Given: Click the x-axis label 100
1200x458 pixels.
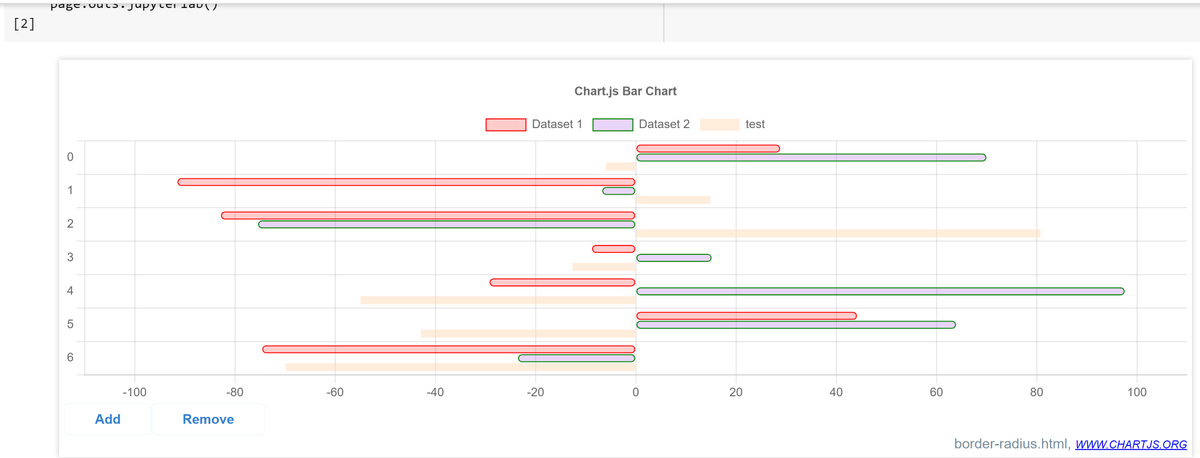Looking at the screenshot, I should (1137, 392).
